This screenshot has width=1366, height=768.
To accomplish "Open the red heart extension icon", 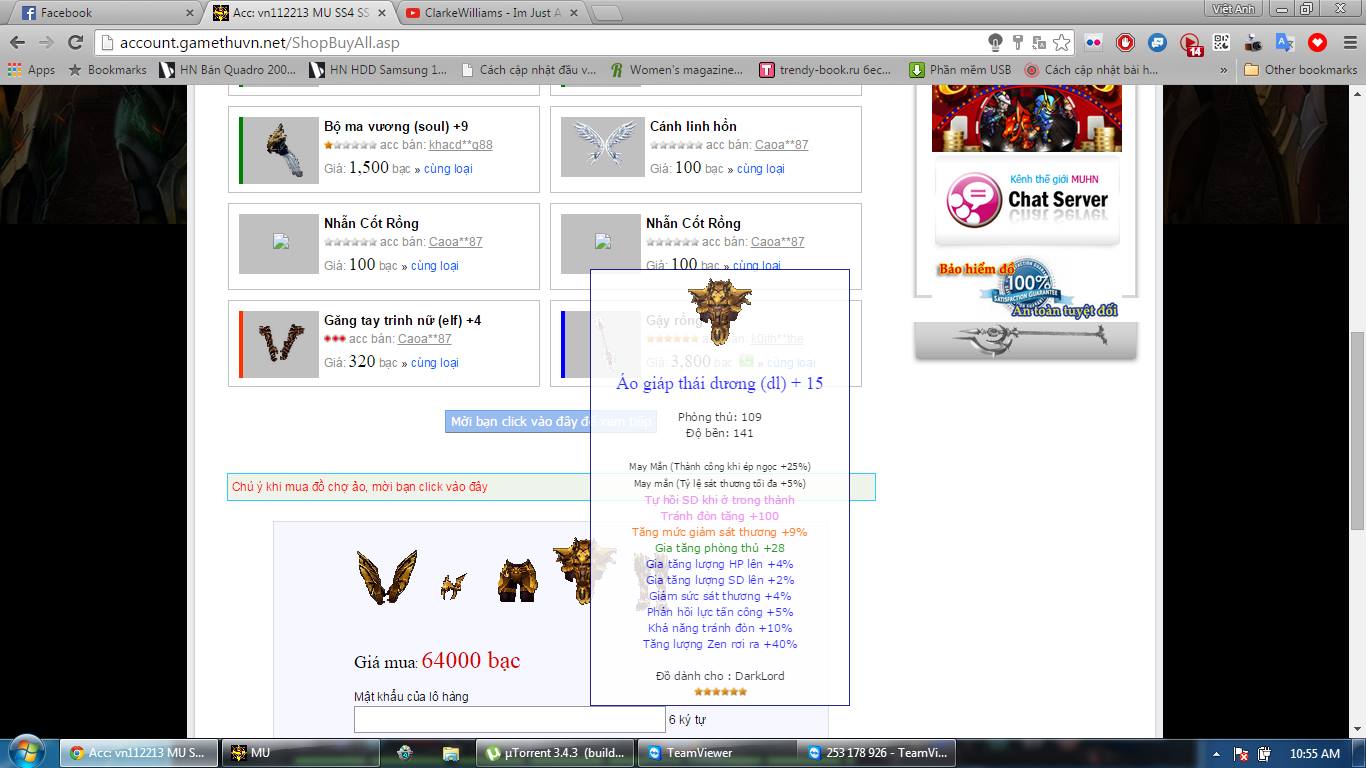I will [x=1317, y=43].
